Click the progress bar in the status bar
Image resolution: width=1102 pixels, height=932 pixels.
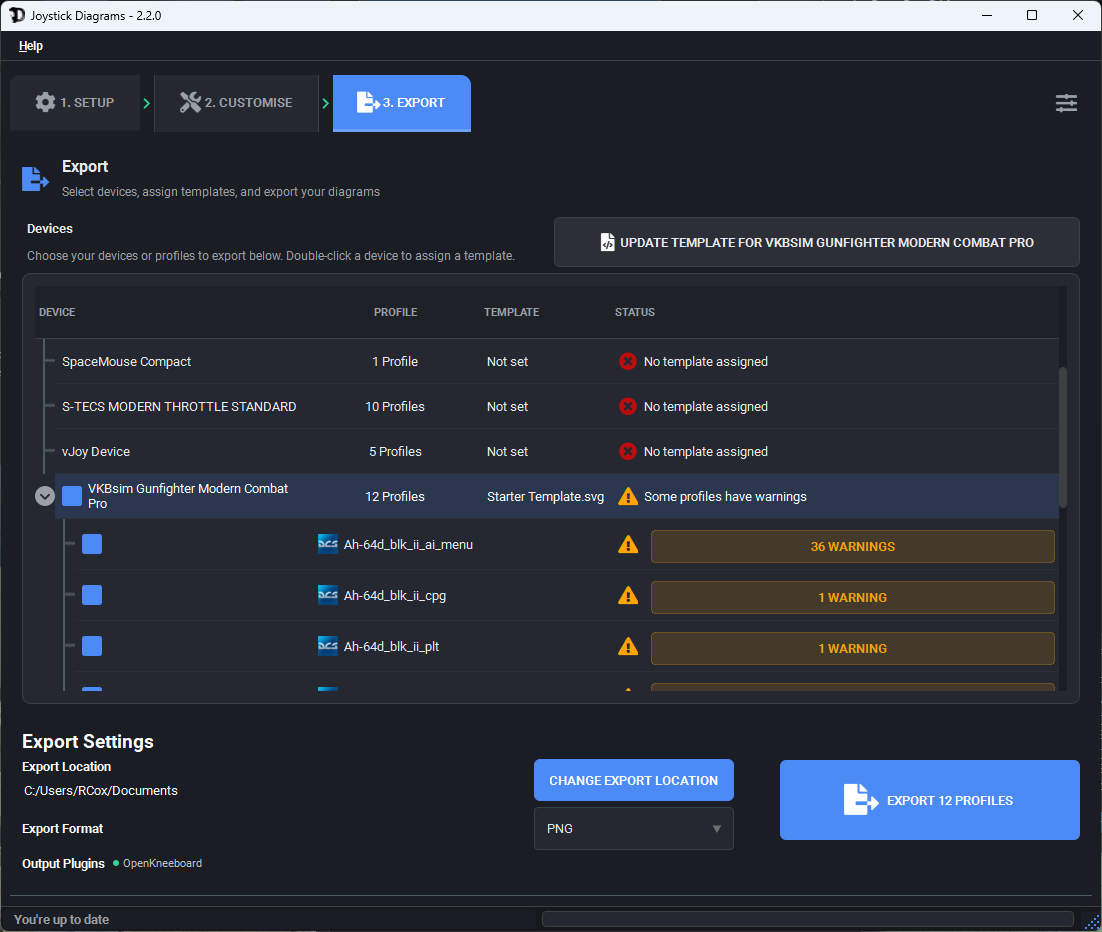tap(808, 919)
